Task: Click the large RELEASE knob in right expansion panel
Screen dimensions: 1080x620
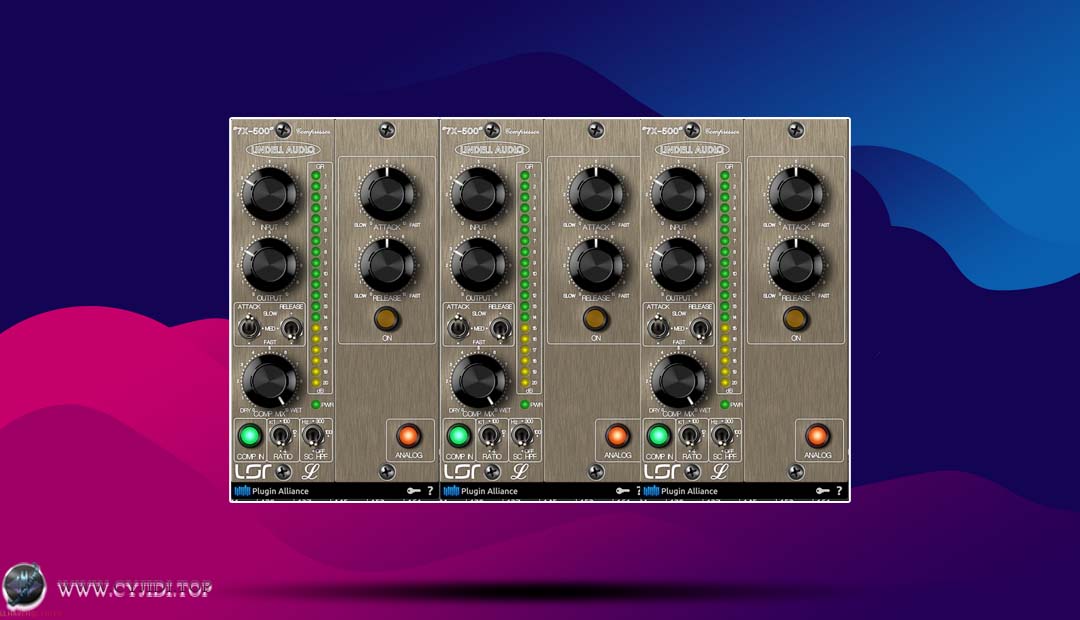Action: pyautogui.click(x=796, y=265)
